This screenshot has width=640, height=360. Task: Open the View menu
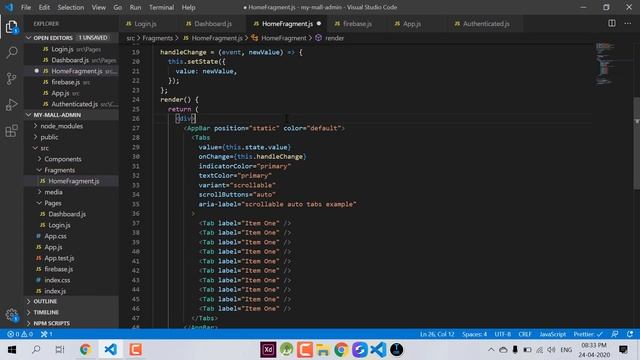98,7
